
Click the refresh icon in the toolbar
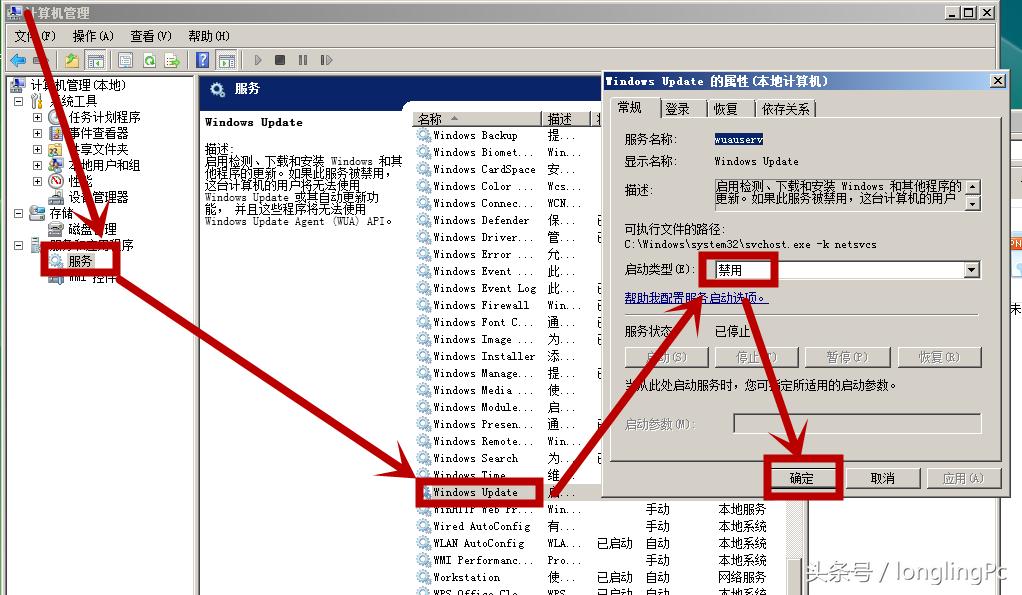coord(150,60)
